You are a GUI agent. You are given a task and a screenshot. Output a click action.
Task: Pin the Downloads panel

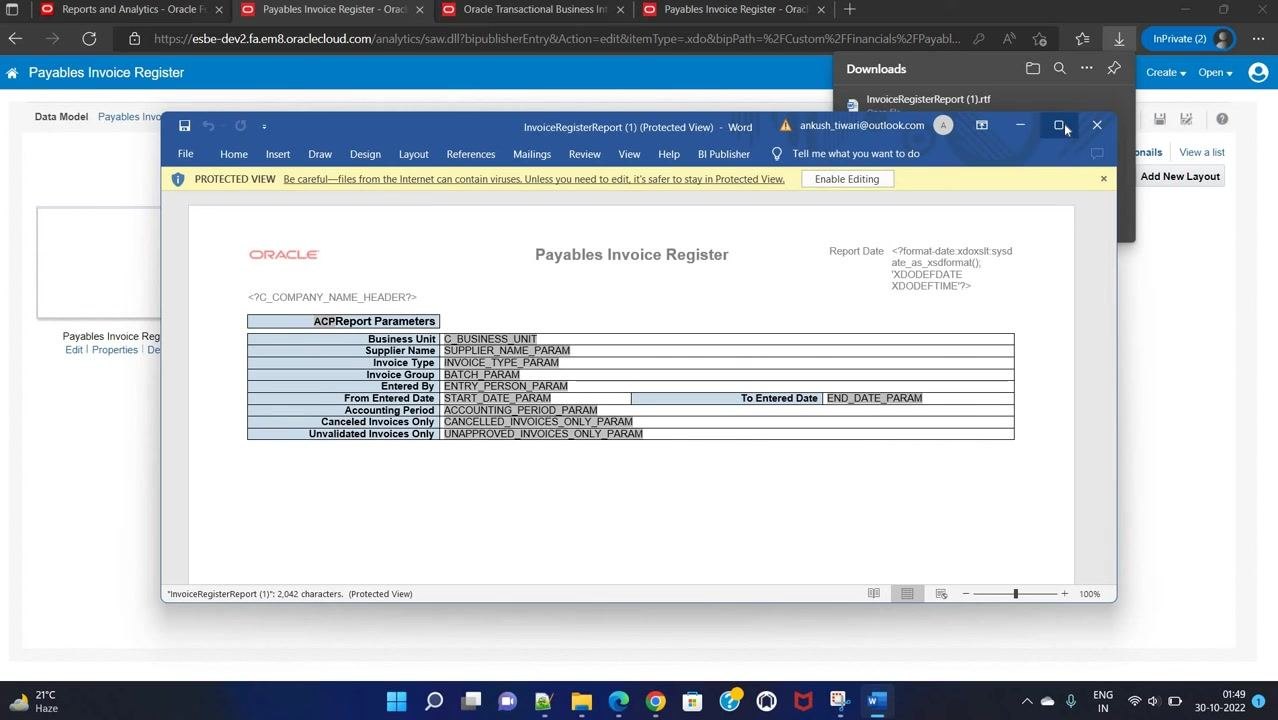(x=1114, y=69)
